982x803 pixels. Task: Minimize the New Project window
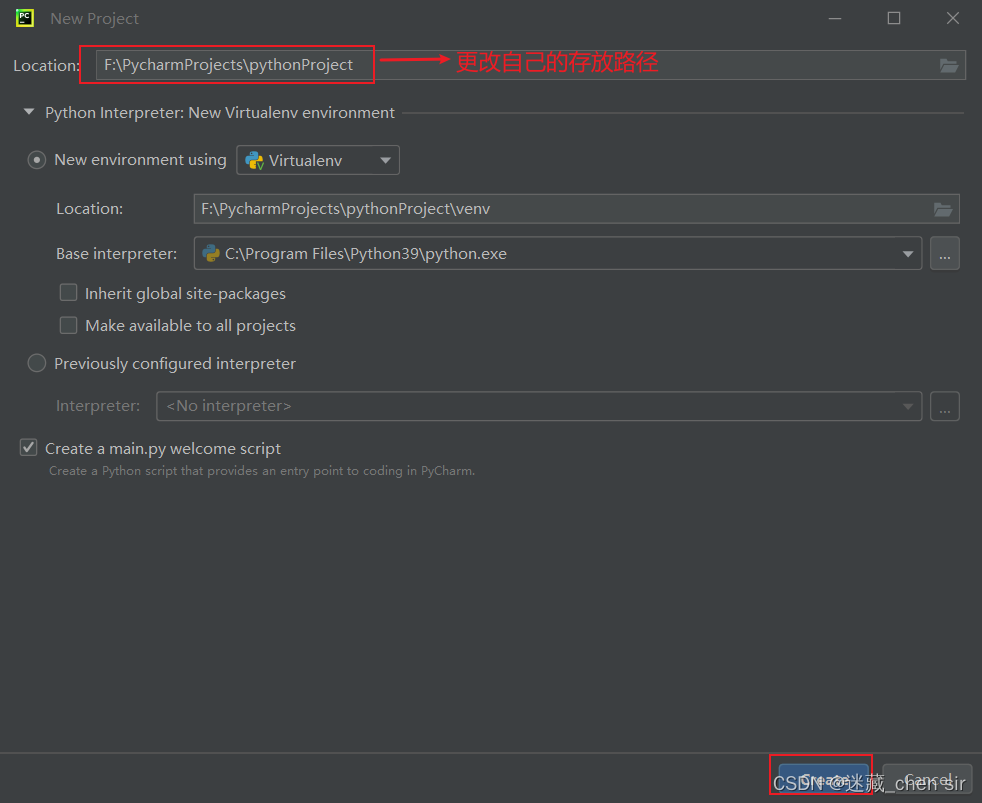tap(835, 19)
